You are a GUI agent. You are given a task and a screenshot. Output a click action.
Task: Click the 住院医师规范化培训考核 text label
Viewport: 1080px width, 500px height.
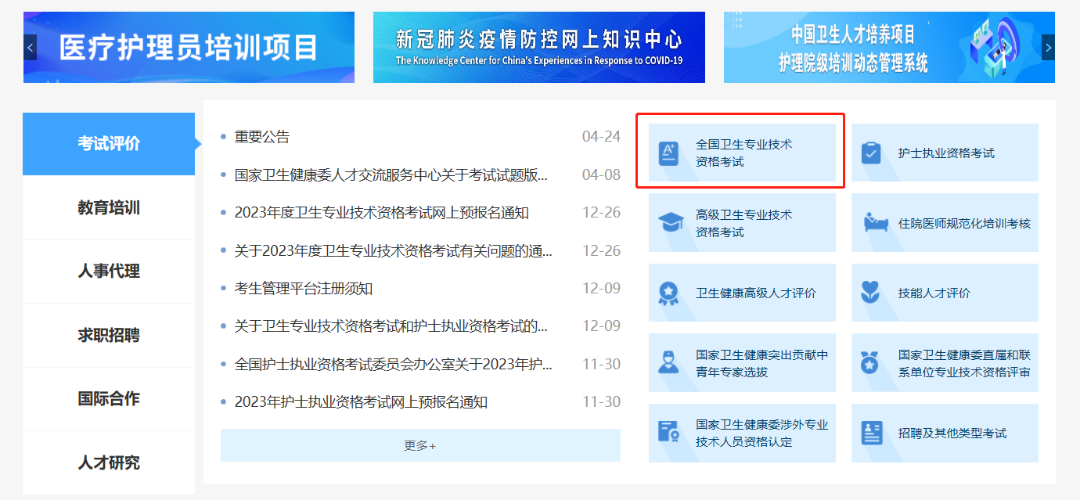[x=964, y=223]
